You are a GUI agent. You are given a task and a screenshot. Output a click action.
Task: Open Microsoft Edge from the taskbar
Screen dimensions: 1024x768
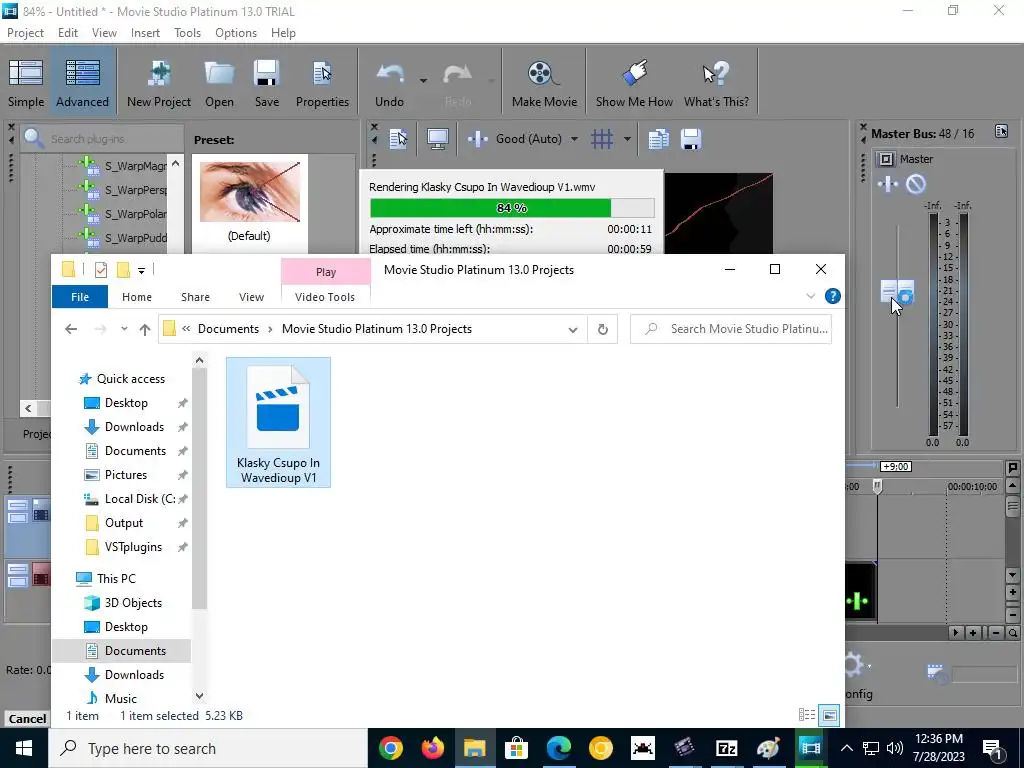pos(558,748)
